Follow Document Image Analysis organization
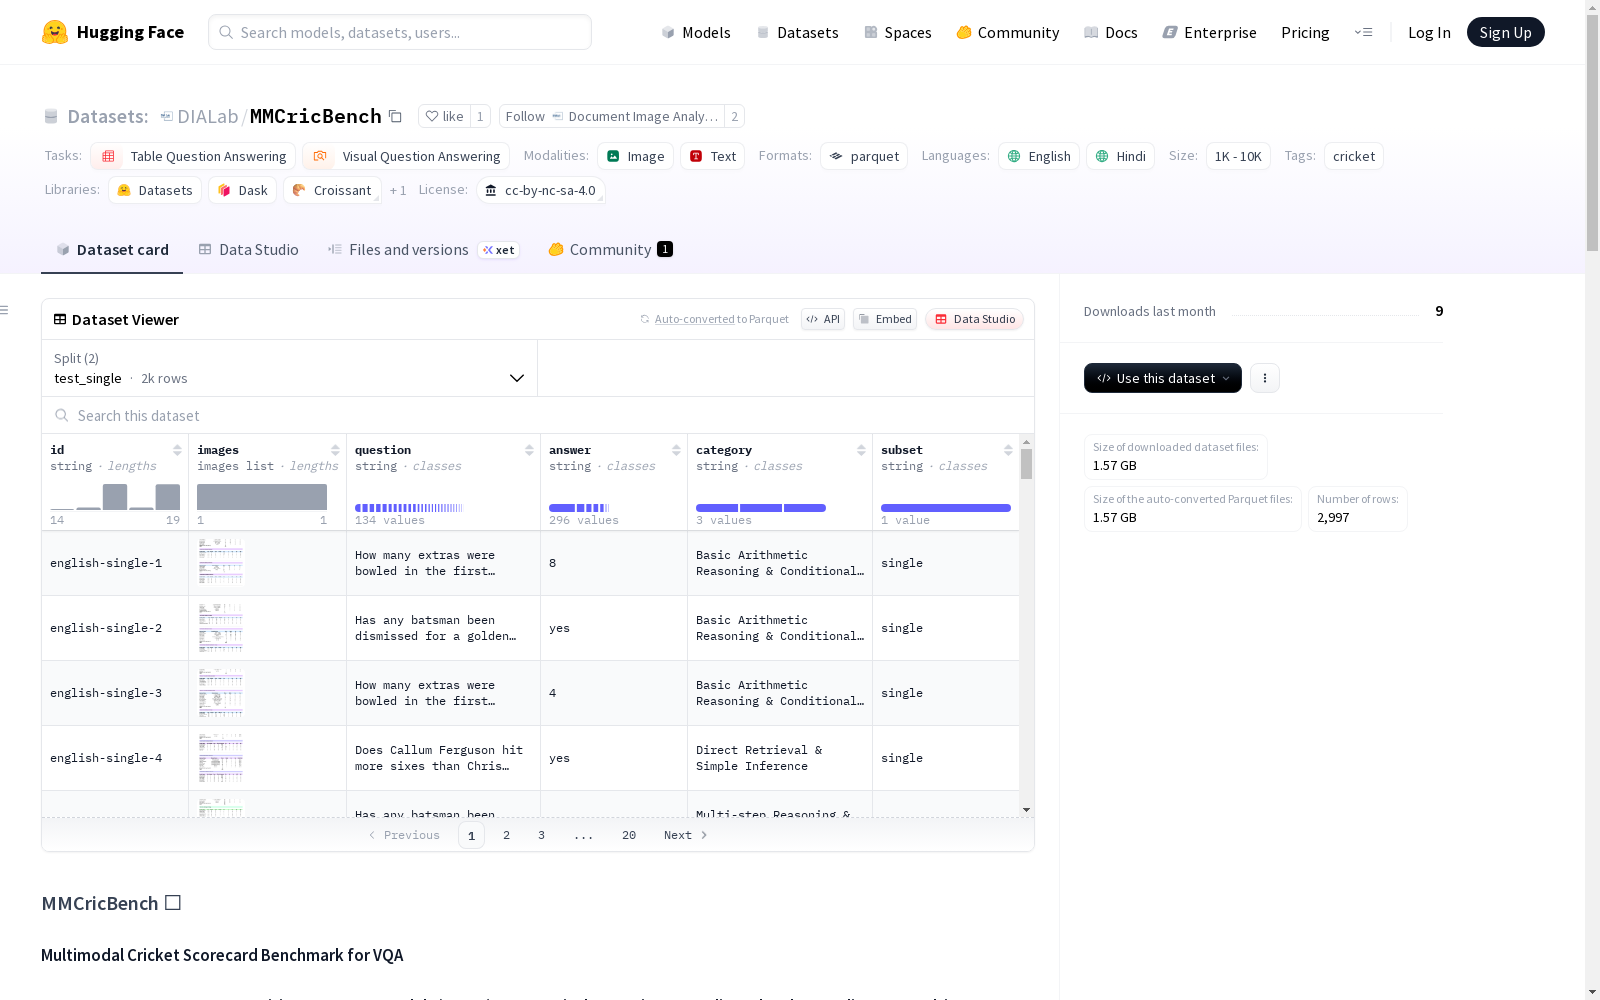 (x=611, y=116)
